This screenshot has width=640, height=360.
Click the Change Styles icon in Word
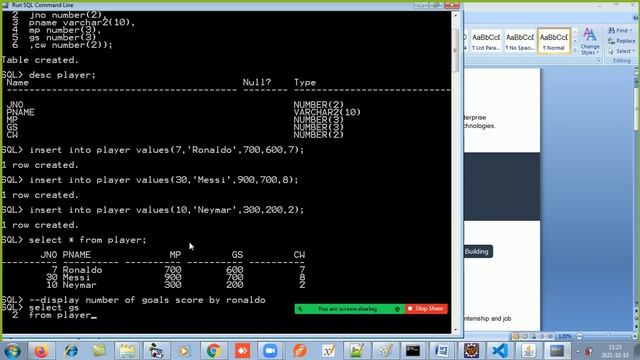point(589,41)
